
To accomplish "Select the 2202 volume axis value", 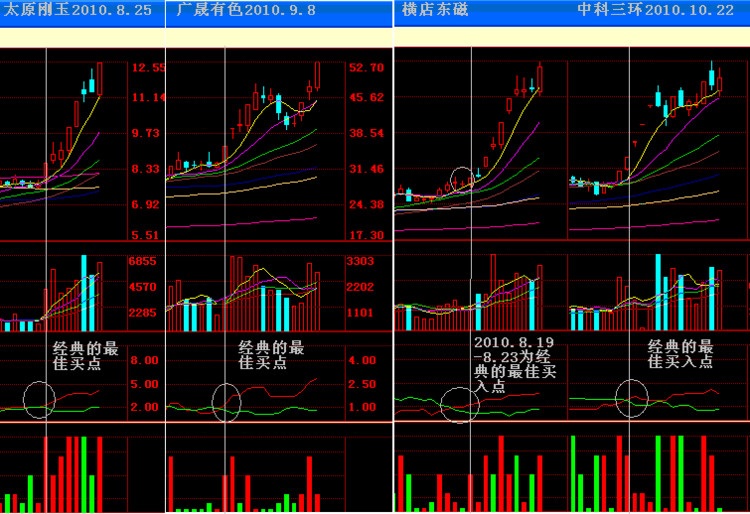I will [x=360, y=287].
